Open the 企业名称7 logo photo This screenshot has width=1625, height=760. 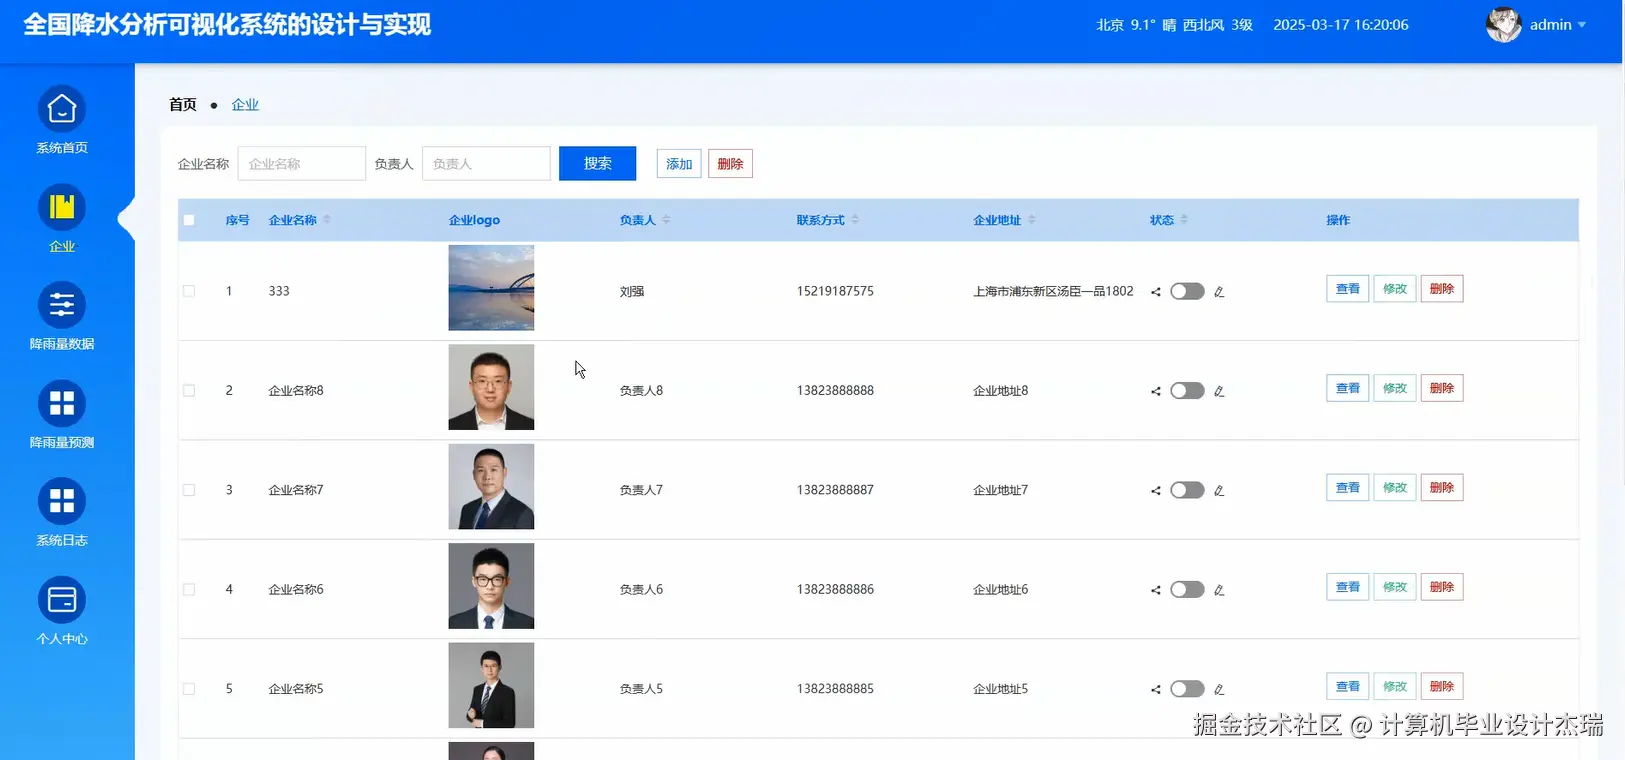click(x=491, y=486)
